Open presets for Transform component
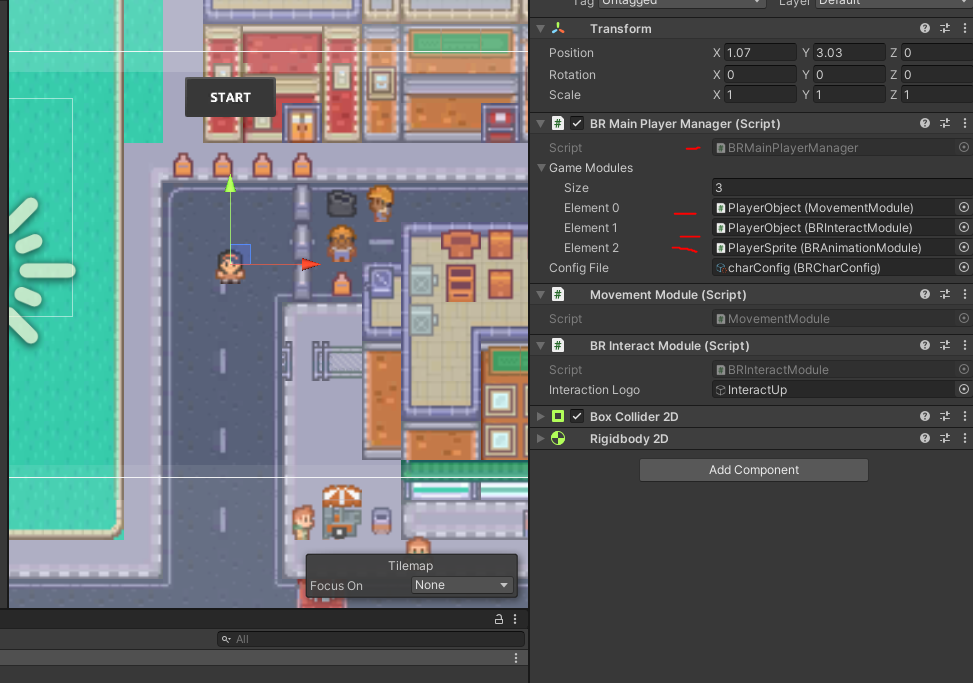Image resolution: width=973 pixels, height=683 pixels. click(x=944, y=29)
